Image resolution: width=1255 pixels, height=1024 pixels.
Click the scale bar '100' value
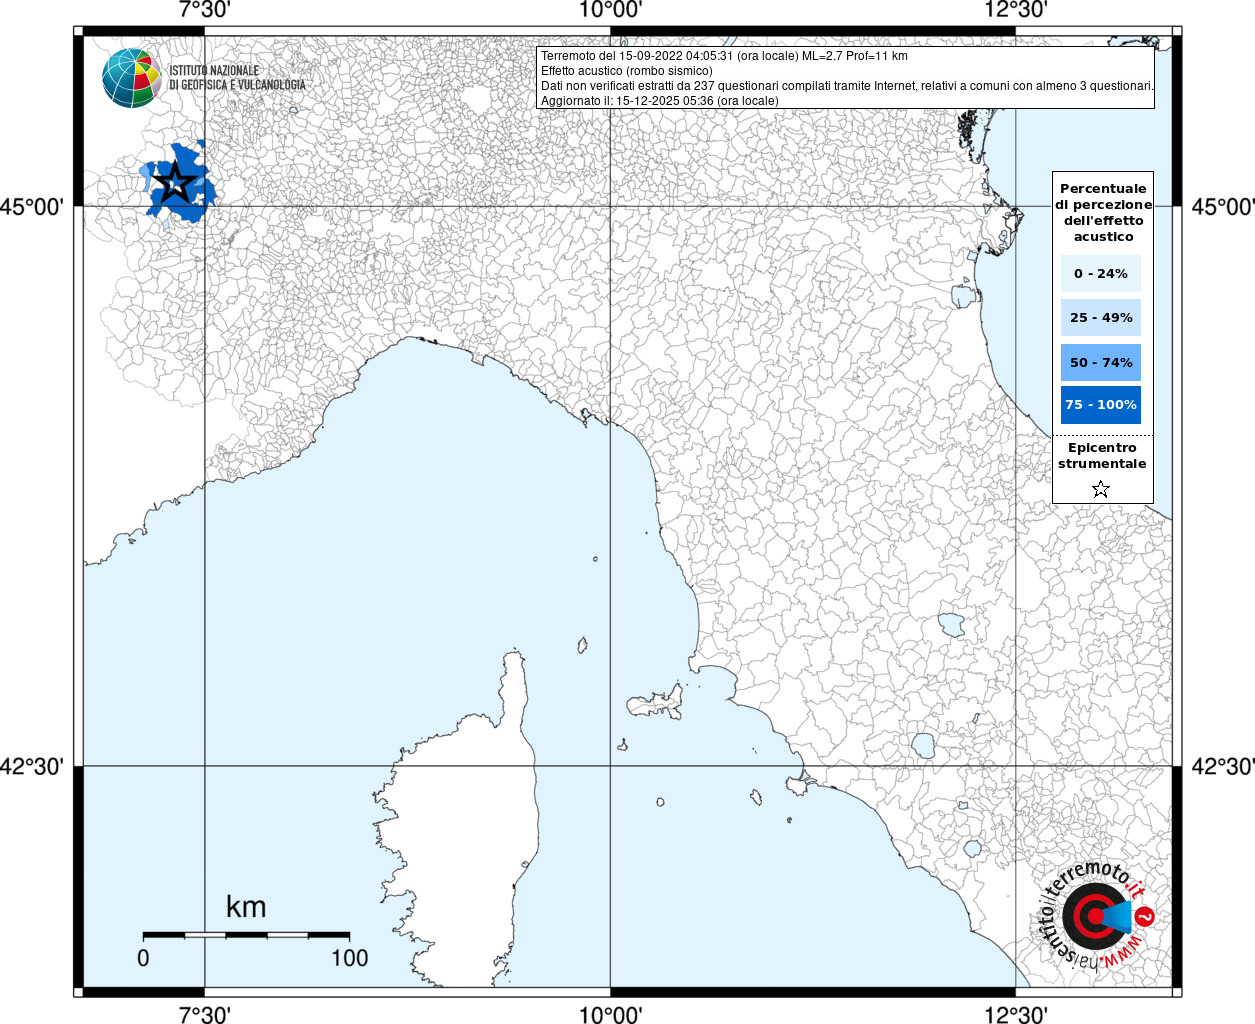pyautogui.click(x=350, y=958)
